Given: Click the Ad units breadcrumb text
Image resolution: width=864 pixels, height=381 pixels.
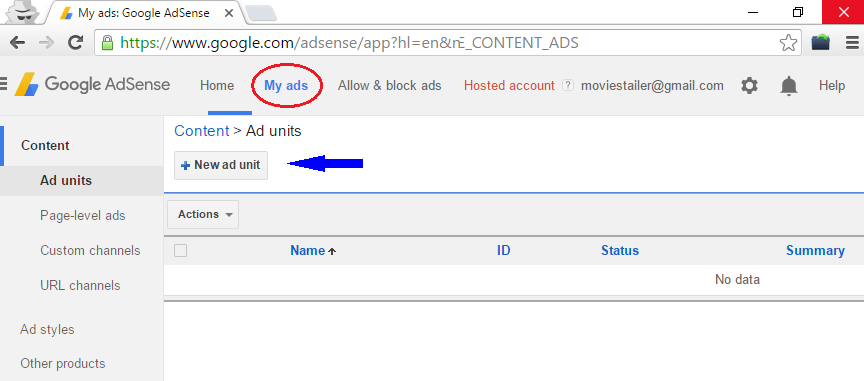Looking at the screenshot, I should tap(274, 131).
